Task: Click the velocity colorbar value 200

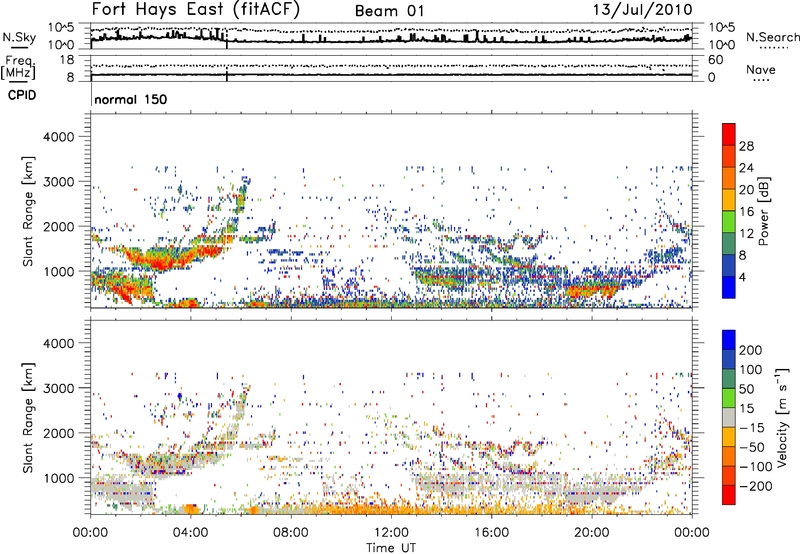Action: tap(751, 350)
